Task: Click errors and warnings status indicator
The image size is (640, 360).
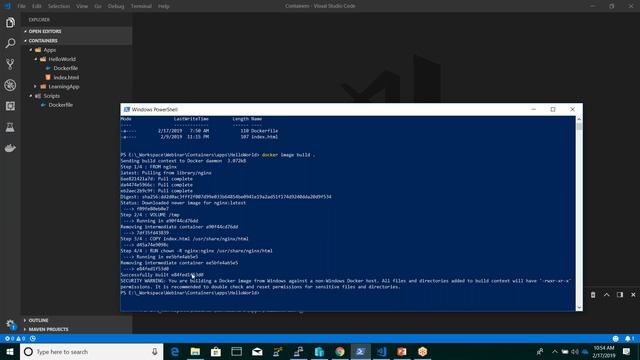Action: pyautogui.click(x=15, y=338)
